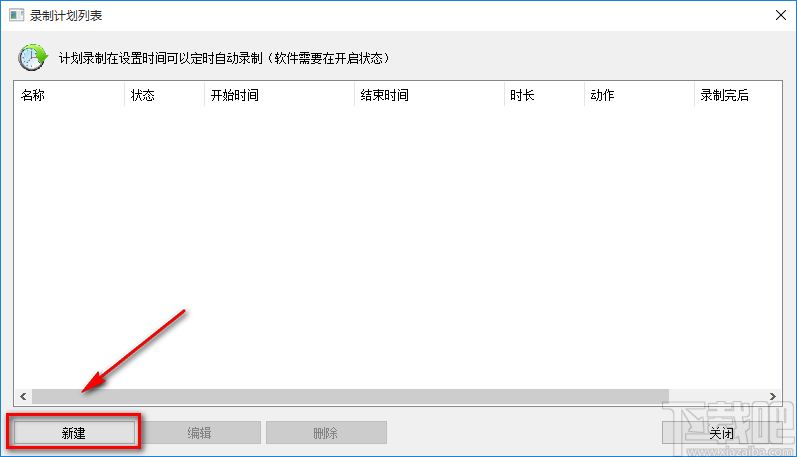797x457 pixels.
Task: Click the disabled 删除 button
Action: coord(326,433)
